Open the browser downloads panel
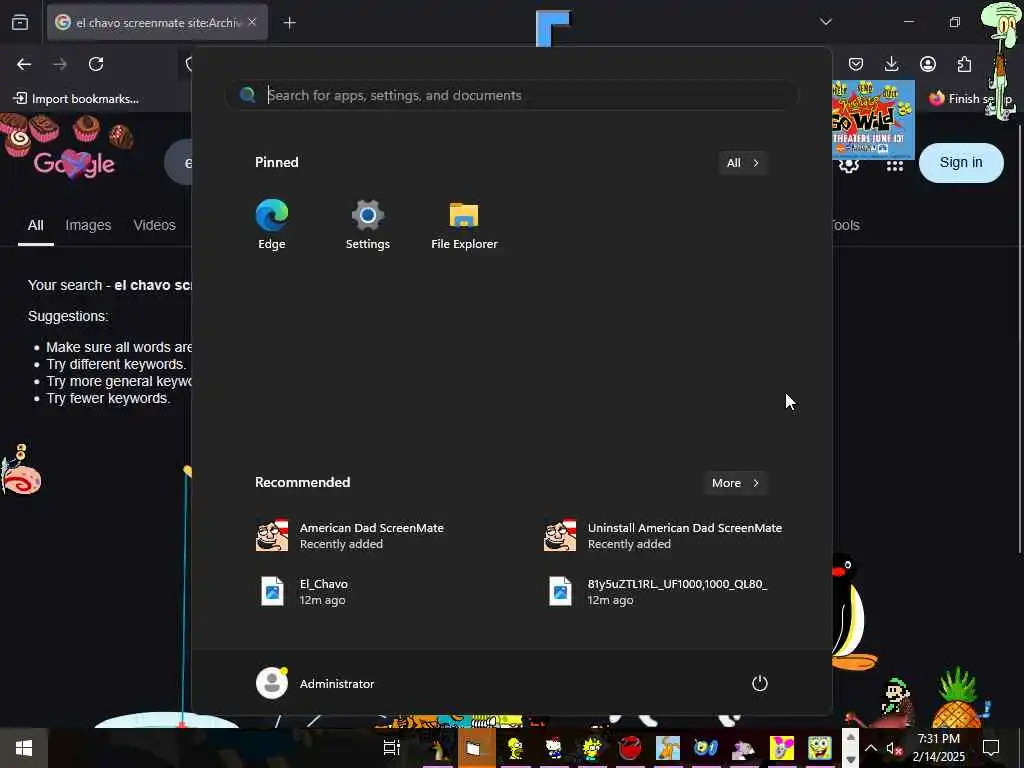 [891, 64]
